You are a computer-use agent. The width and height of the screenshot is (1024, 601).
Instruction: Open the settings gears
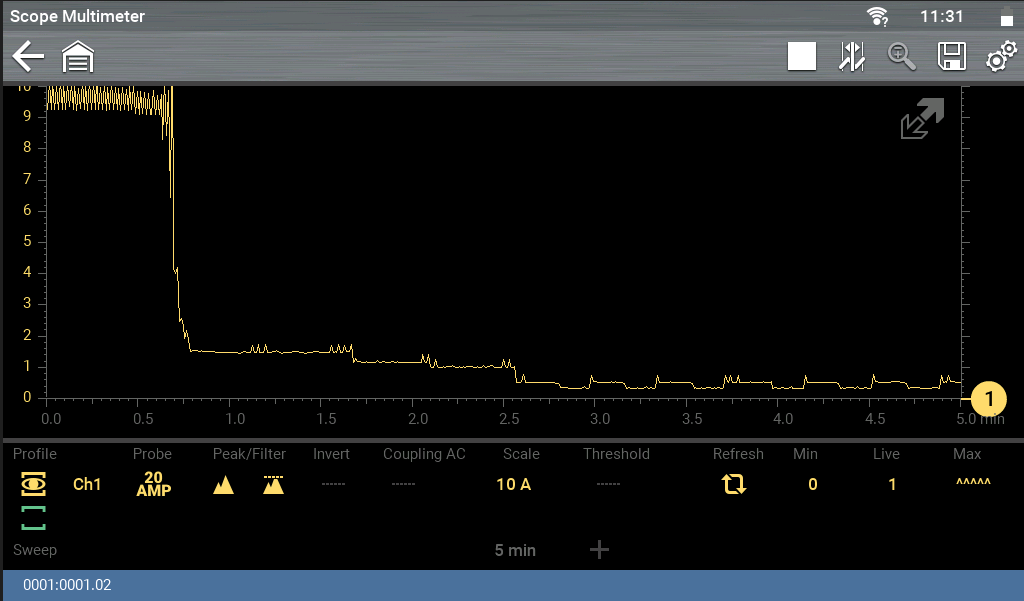(x=1000, y=57)
